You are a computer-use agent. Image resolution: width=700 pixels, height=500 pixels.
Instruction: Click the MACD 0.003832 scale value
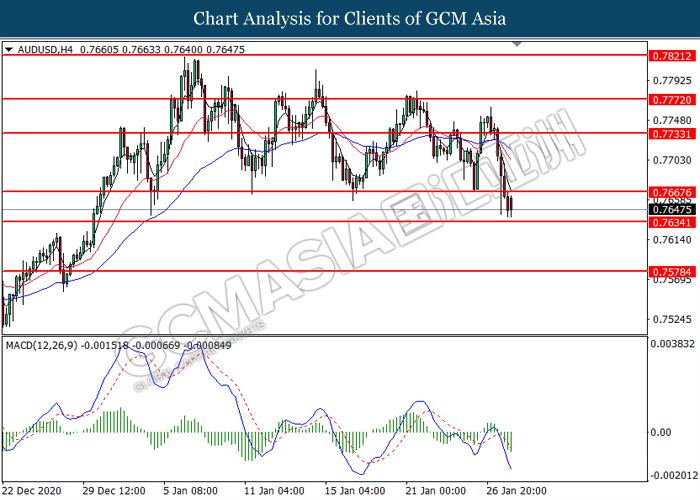(x=672, y=344)
